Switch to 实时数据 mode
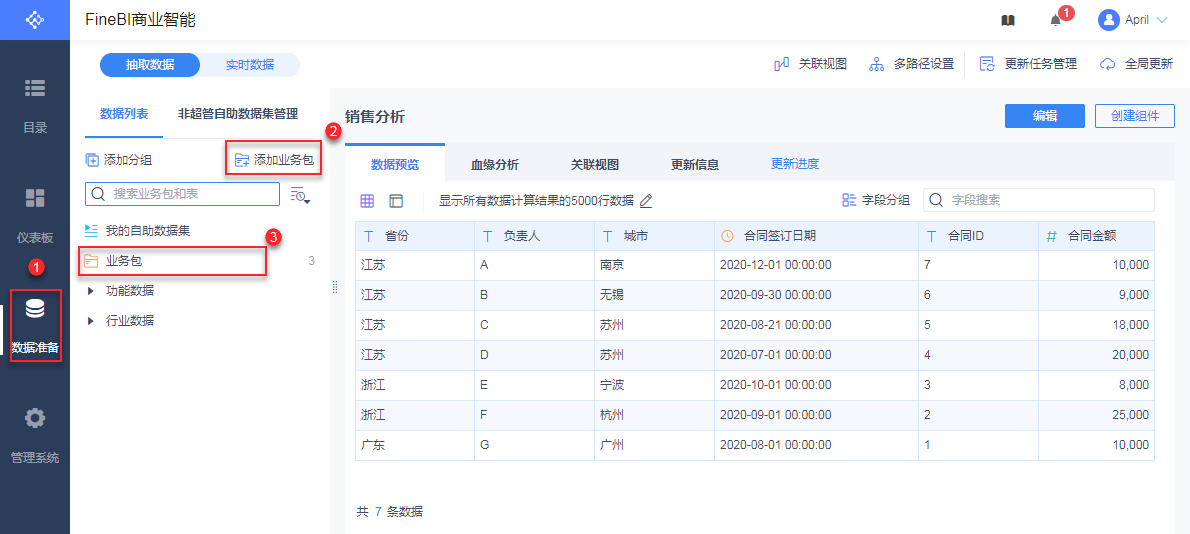This screenshot has width=1190, height=534. pos(249,65)
